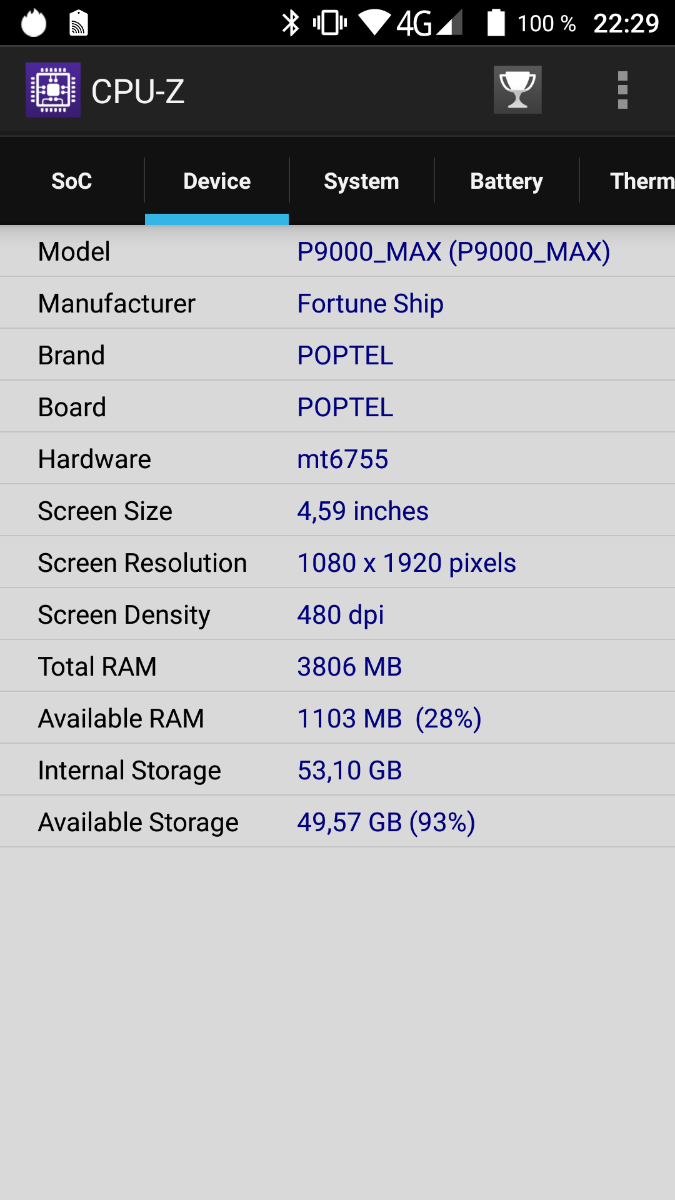Switch to the SoC tab
The height and width of the screenshot is (1200, 675).
[x=72, y=181]
